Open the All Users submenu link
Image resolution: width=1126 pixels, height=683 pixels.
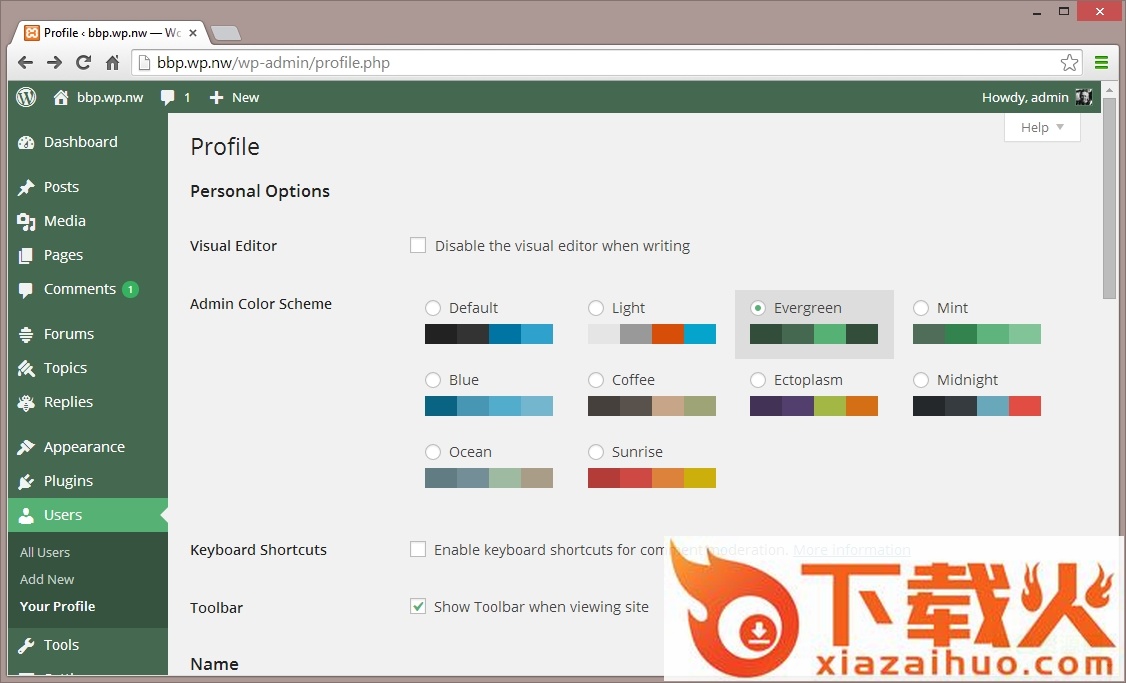pos(45,552)
